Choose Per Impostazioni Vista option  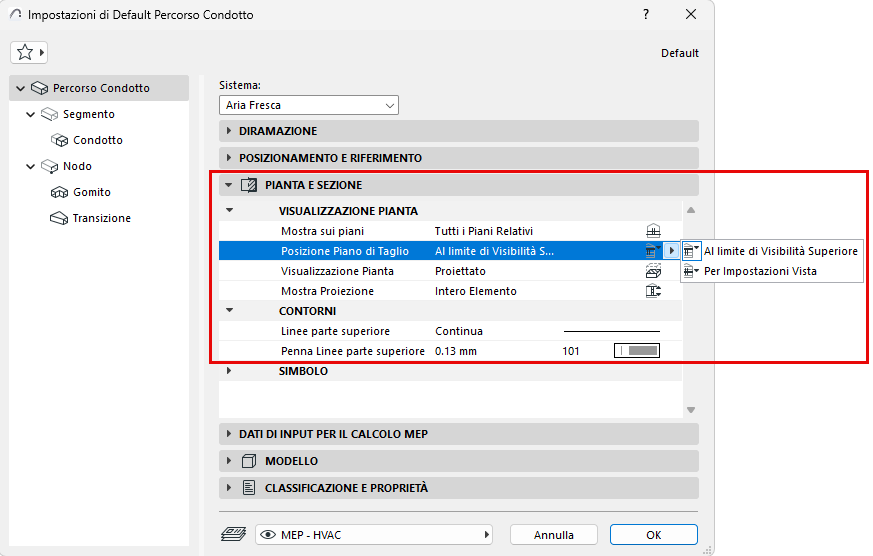pos(772,271)
